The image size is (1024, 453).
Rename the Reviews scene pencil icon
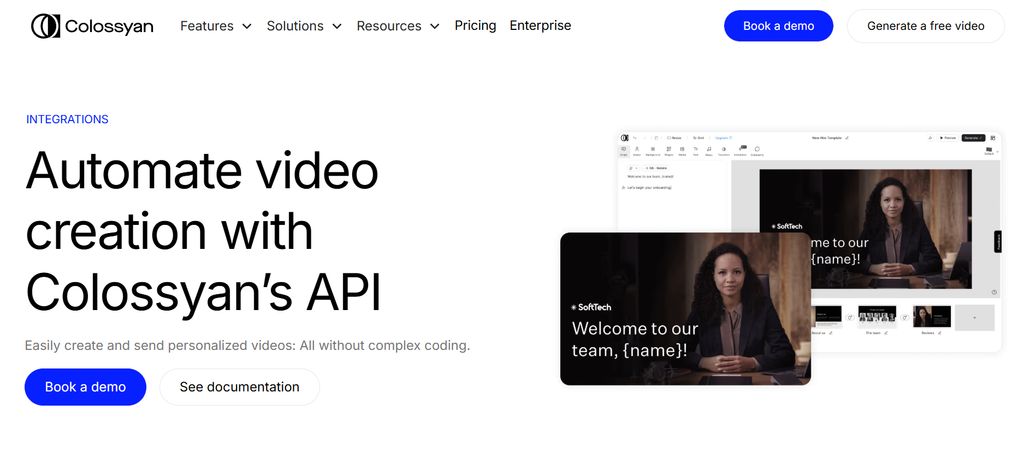940,333
